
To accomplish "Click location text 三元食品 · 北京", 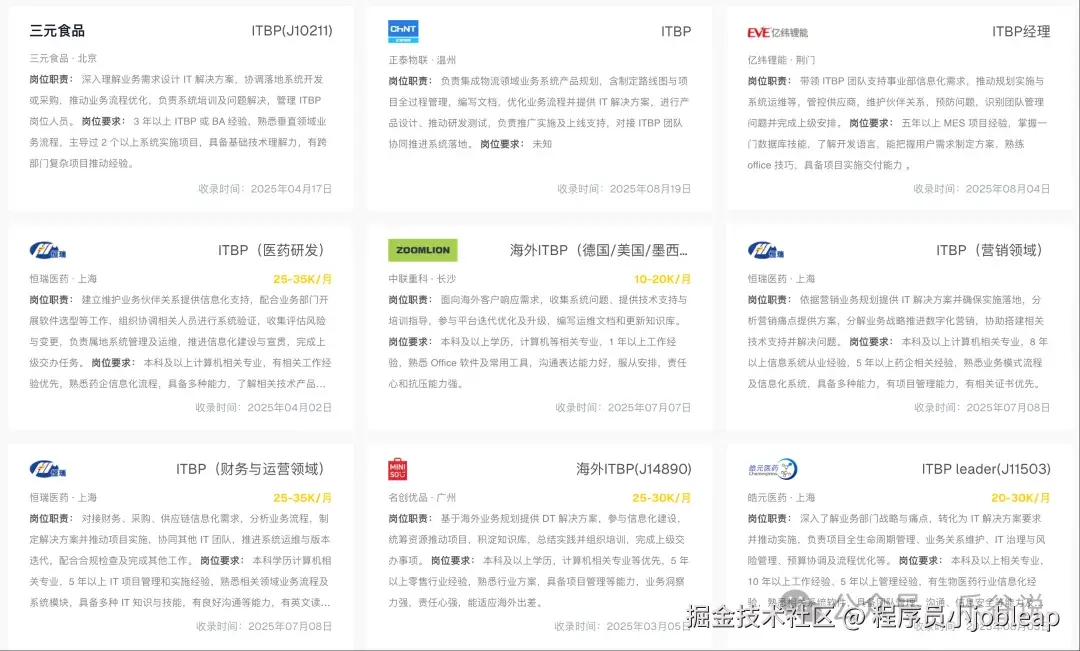I will click(63, 59).
